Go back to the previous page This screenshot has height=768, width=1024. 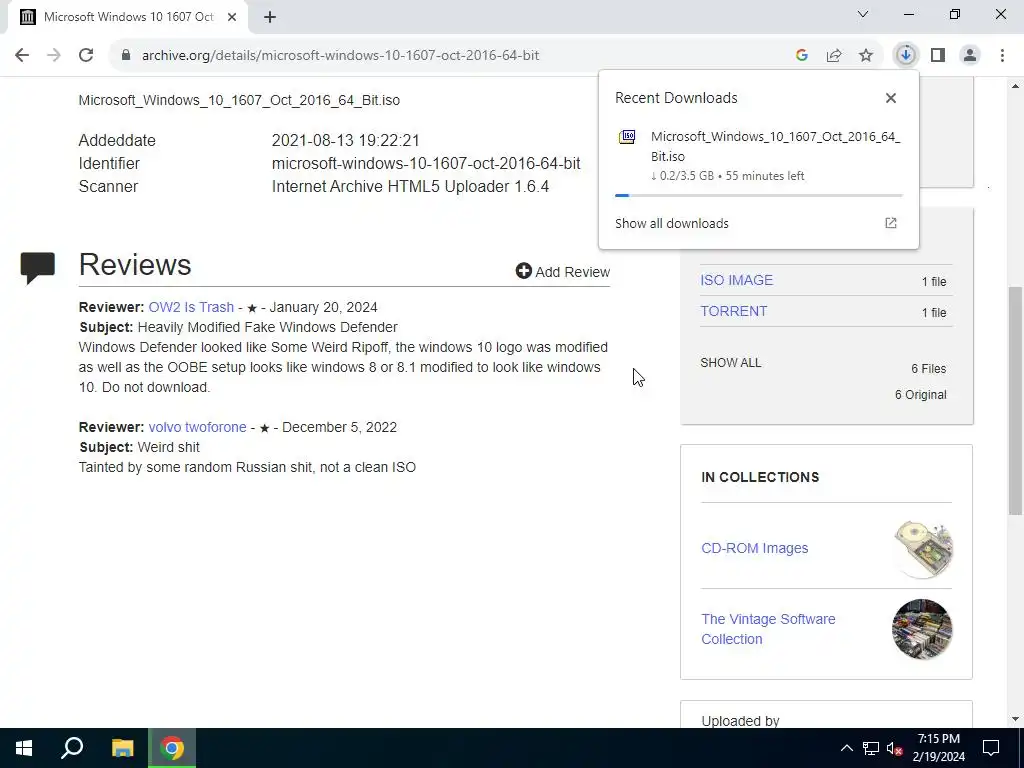pyautogui.click(x=22, y=56)
